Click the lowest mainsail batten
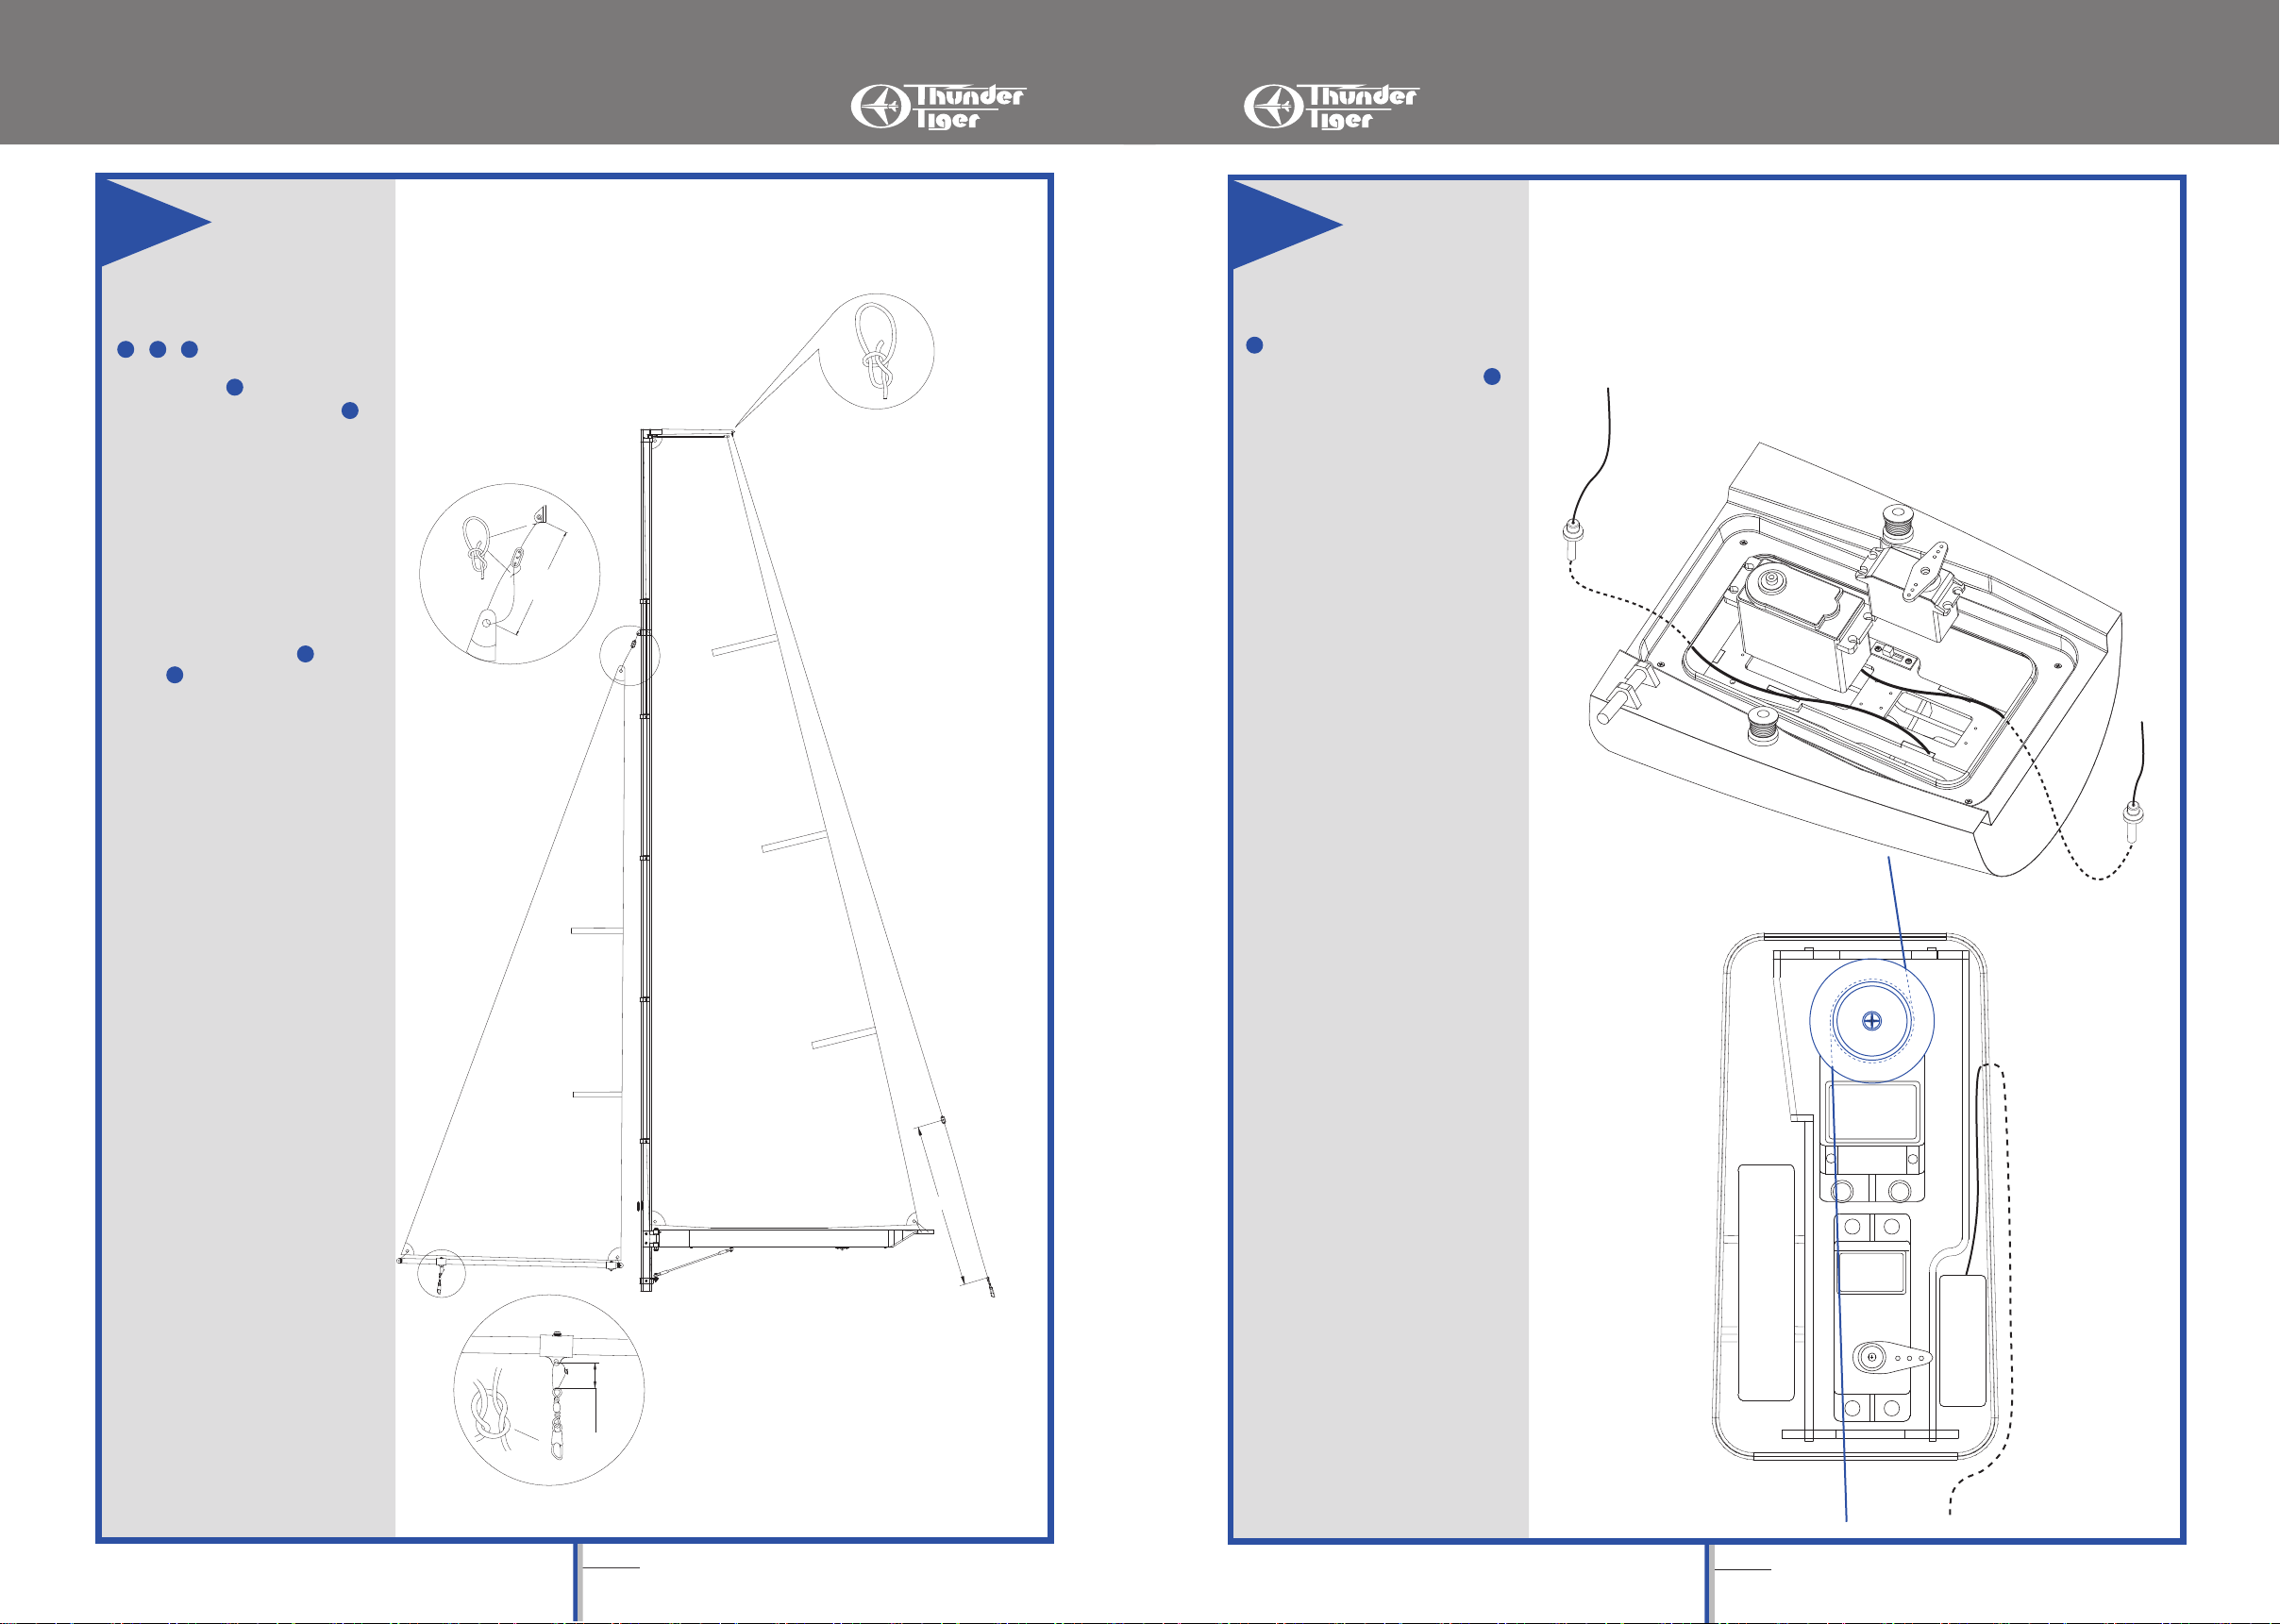Screen dimensions: 2280x1624 pyautogui.click(x=843, y=1038)
